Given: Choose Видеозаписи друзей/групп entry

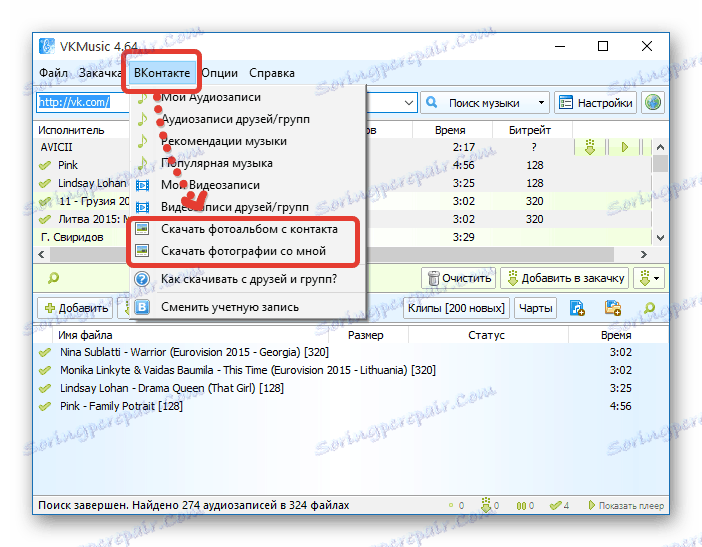Looking at the screenshot, I should click(x=248, y=207).
